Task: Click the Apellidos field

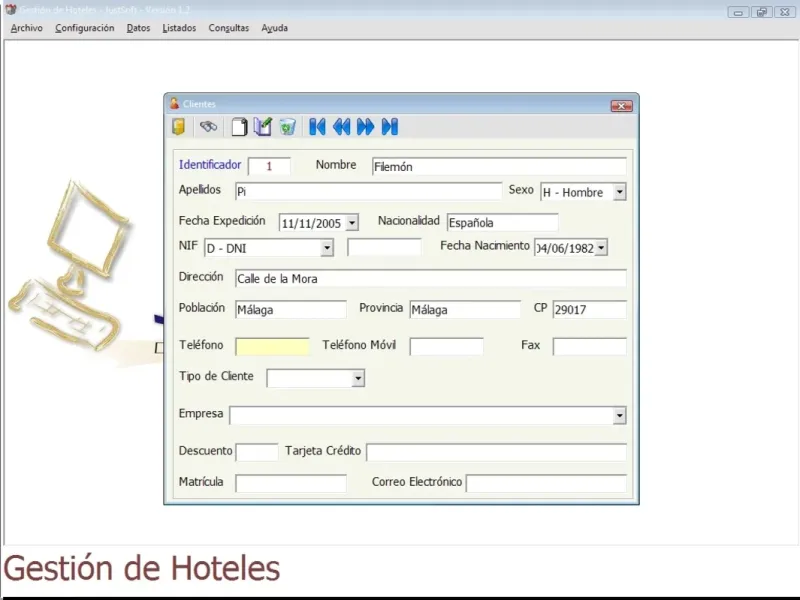Action: [368, 191]
